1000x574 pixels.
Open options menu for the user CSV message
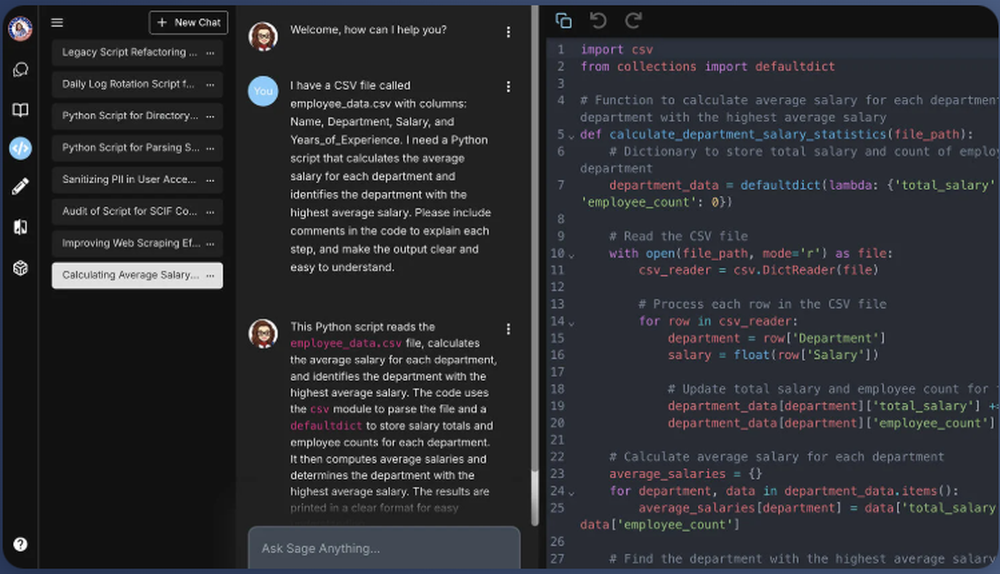(508, 87)
